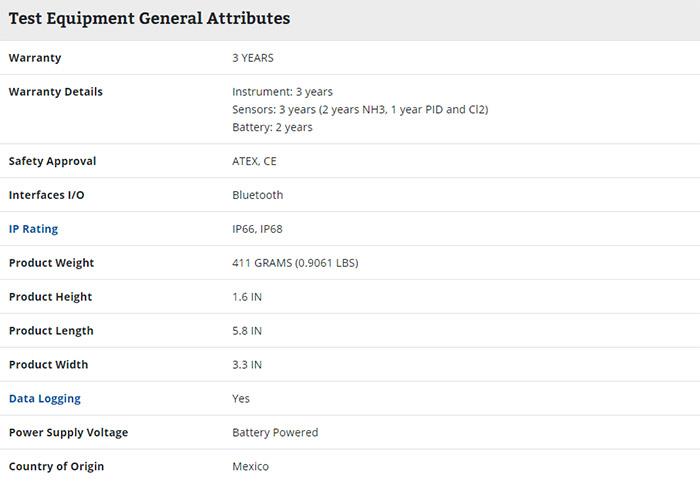
Task: Click the Instrument: 3 years line
Action: [x=282, y=92]
